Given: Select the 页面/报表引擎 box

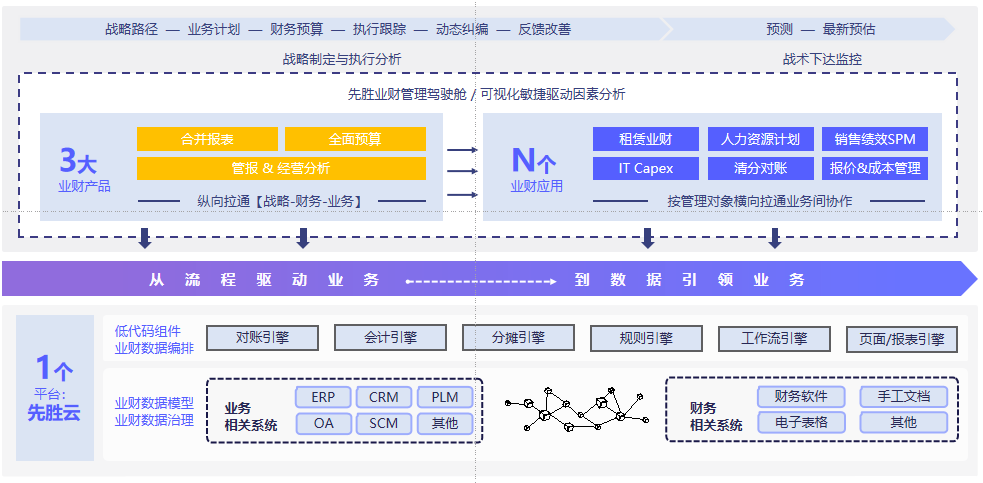Looking at the screenshot, I should tap(902, 339).
